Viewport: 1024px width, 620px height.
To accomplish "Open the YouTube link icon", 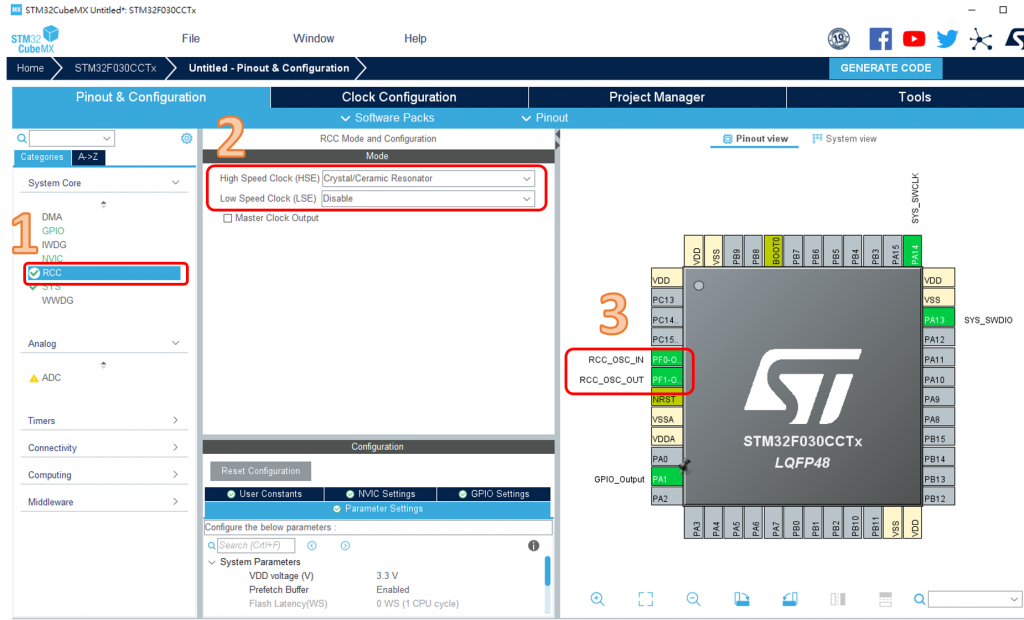I will 914,39.
